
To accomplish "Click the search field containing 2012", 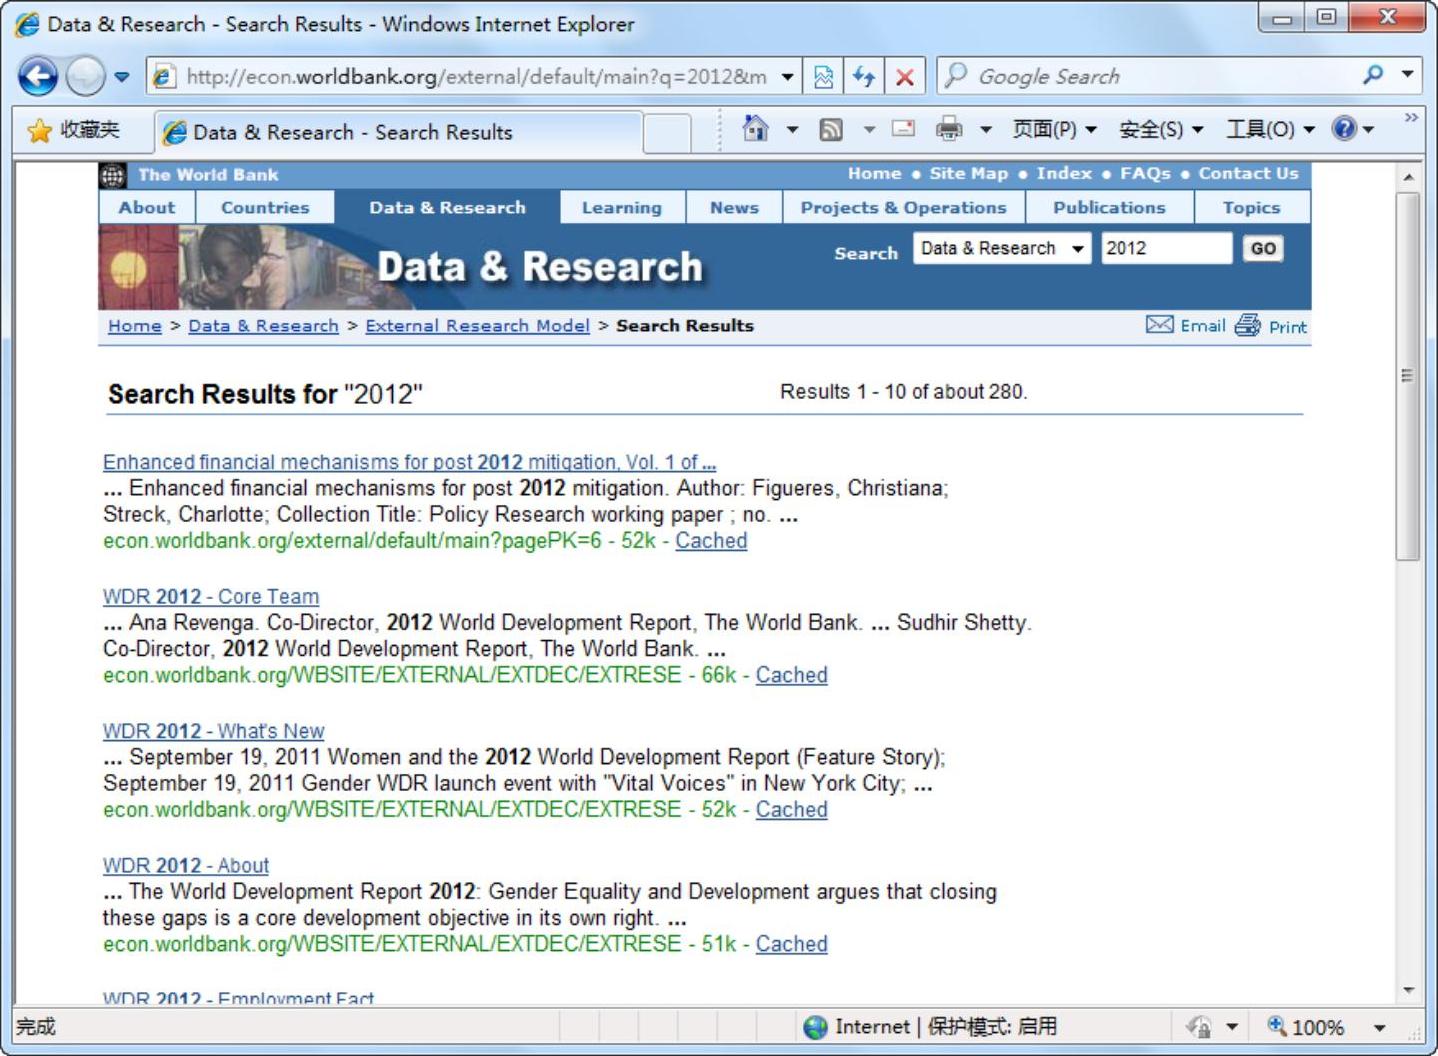I will 1166,248.
